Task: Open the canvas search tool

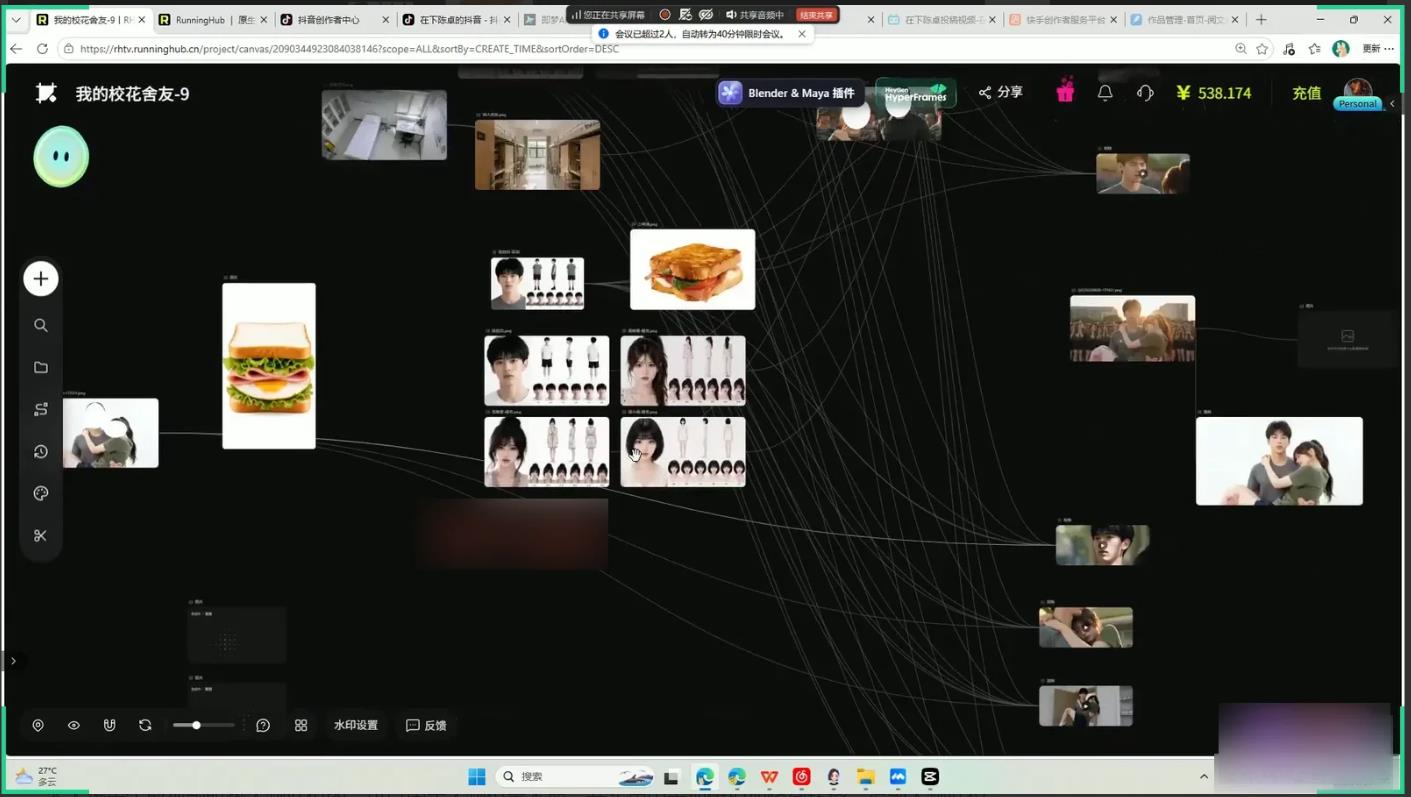Action: coord(41,325)
